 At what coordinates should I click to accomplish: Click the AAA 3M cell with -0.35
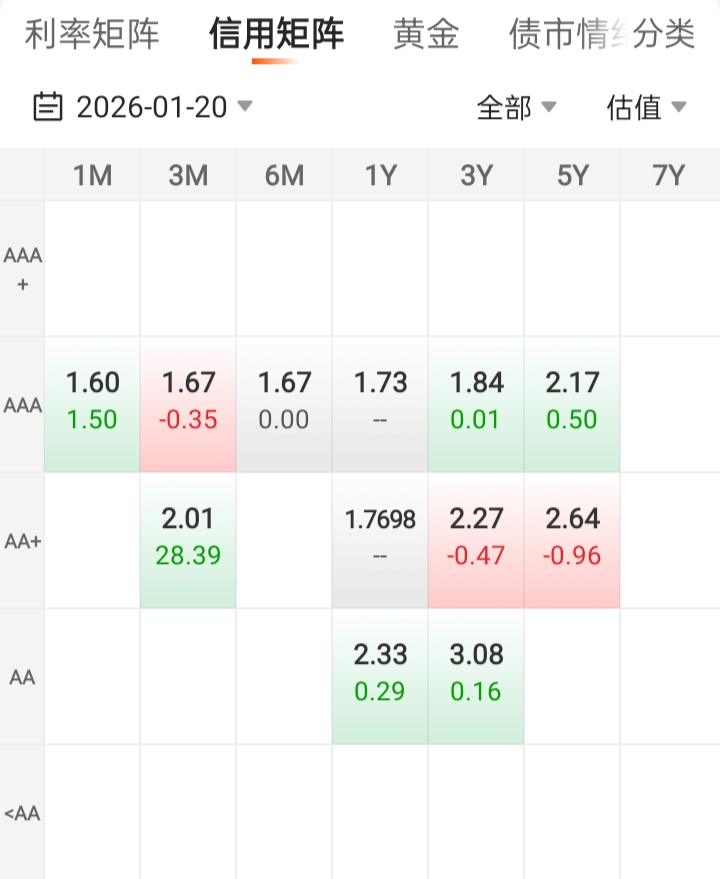[x=188, y=400]
